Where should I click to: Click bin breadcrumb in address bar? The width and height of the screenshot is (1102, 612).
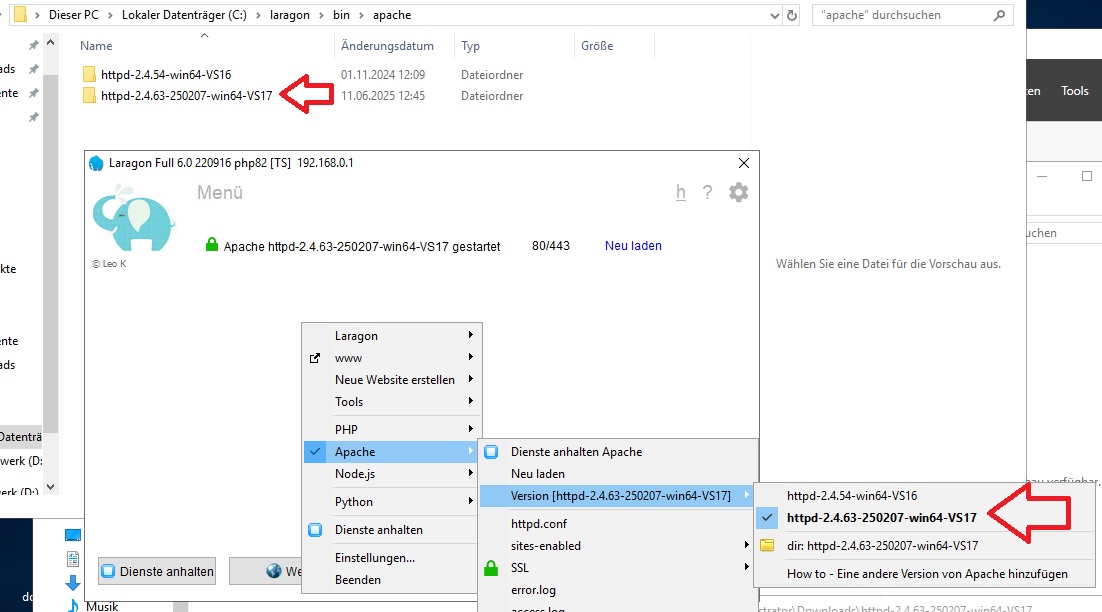[x=341, y=15]
